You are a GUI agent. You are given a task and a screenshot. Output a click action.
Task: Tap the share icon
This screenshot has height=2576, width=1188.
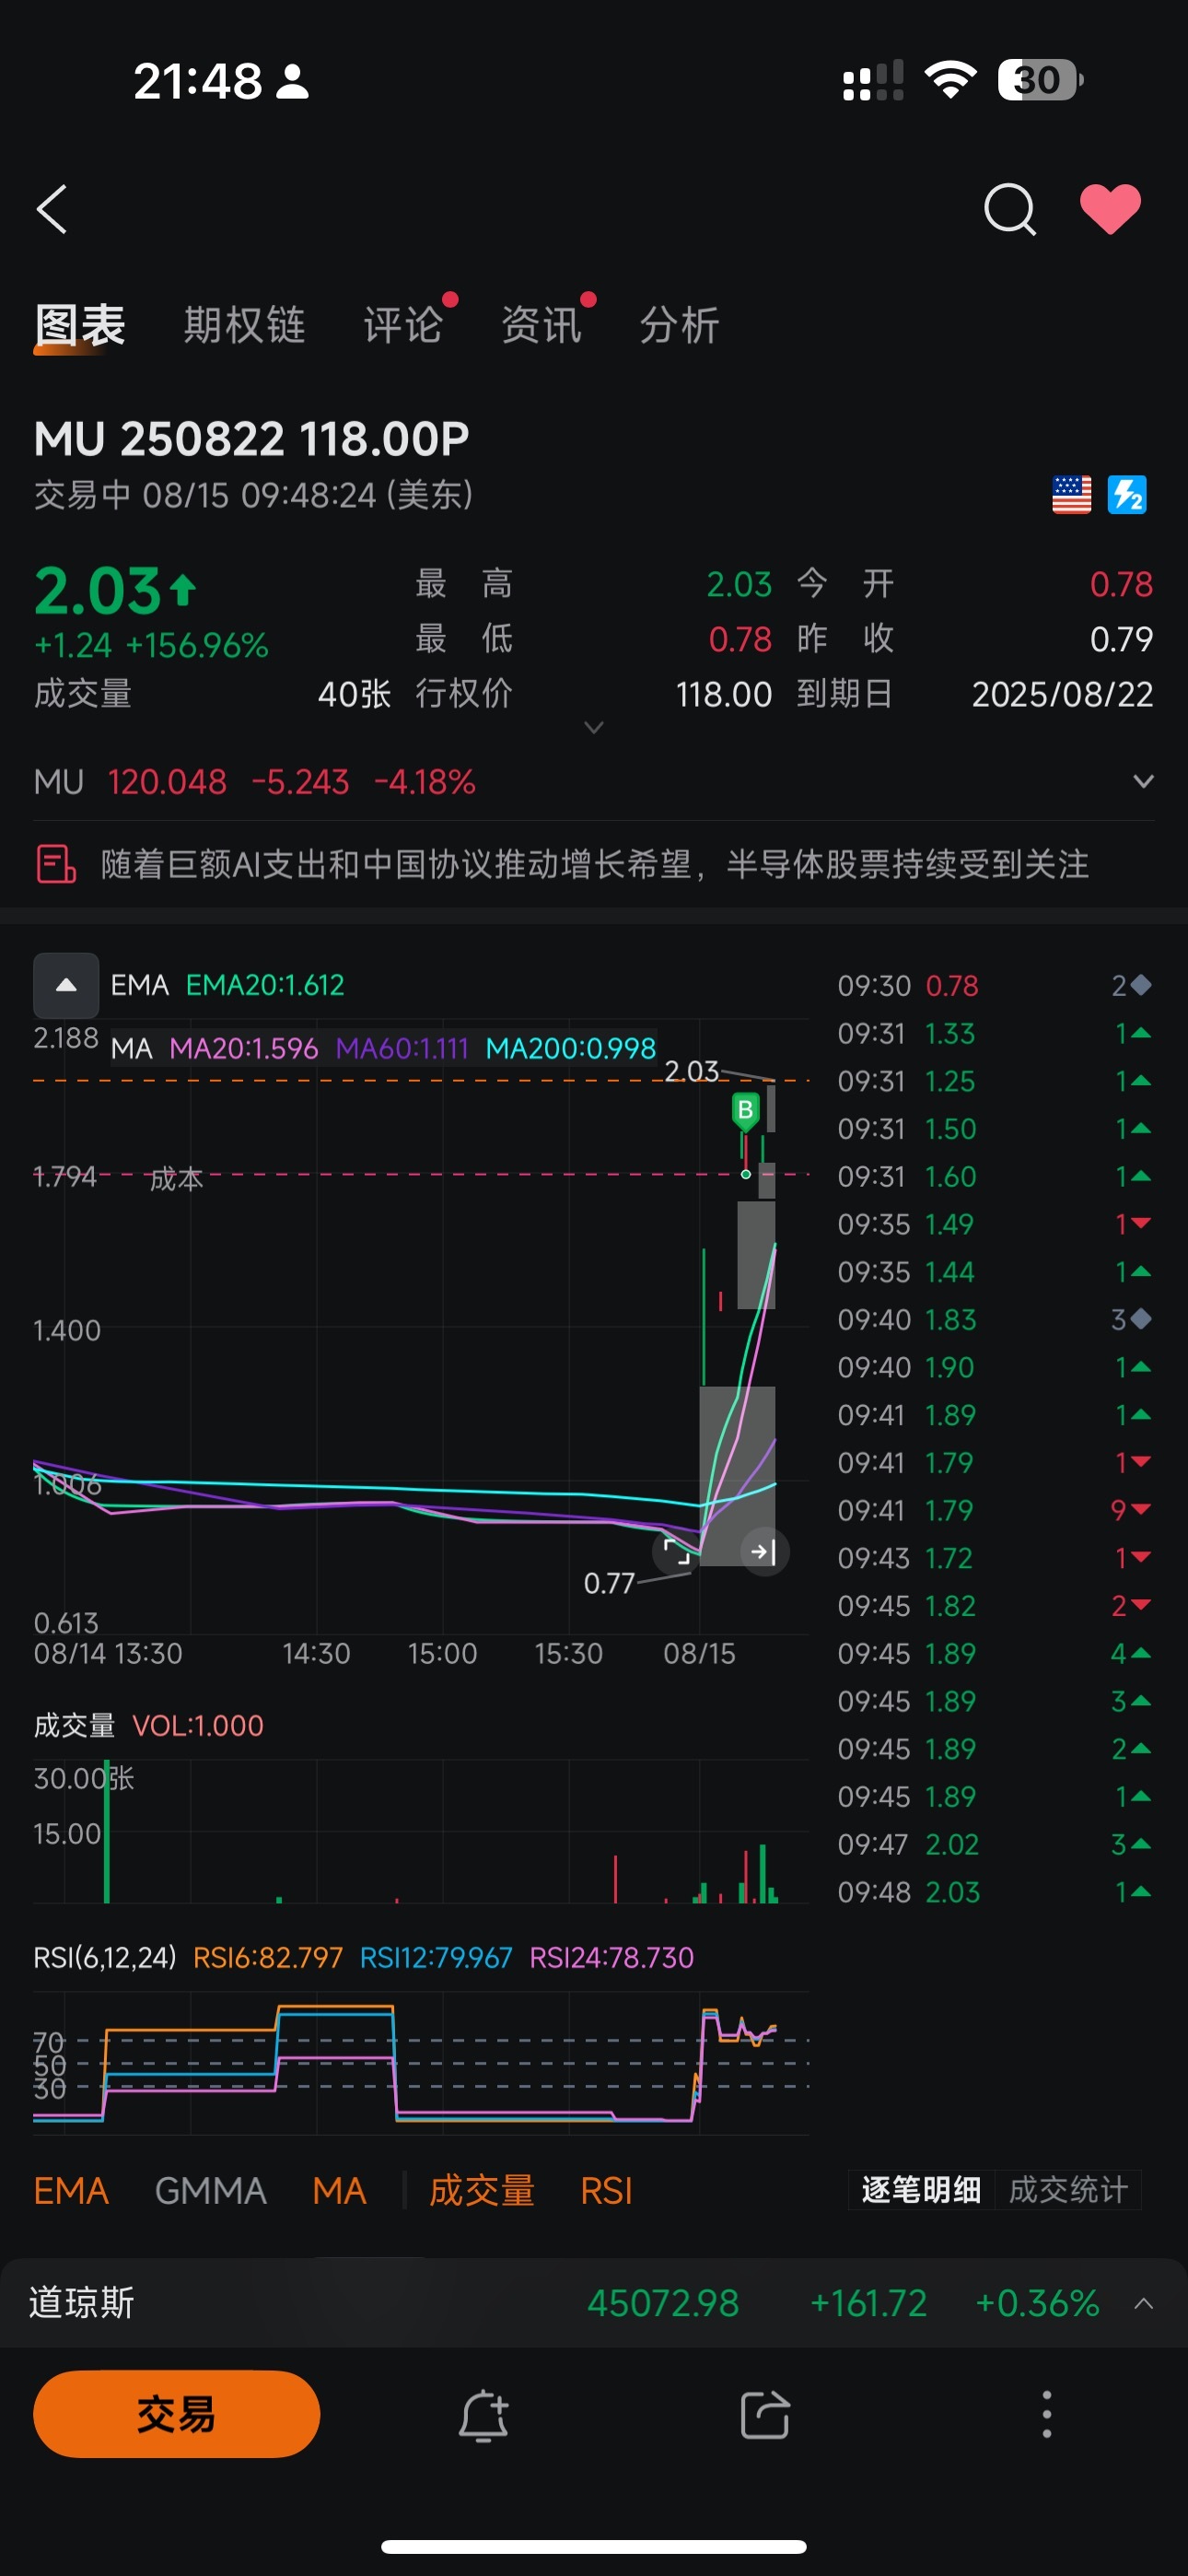[x=765, y=2415]
